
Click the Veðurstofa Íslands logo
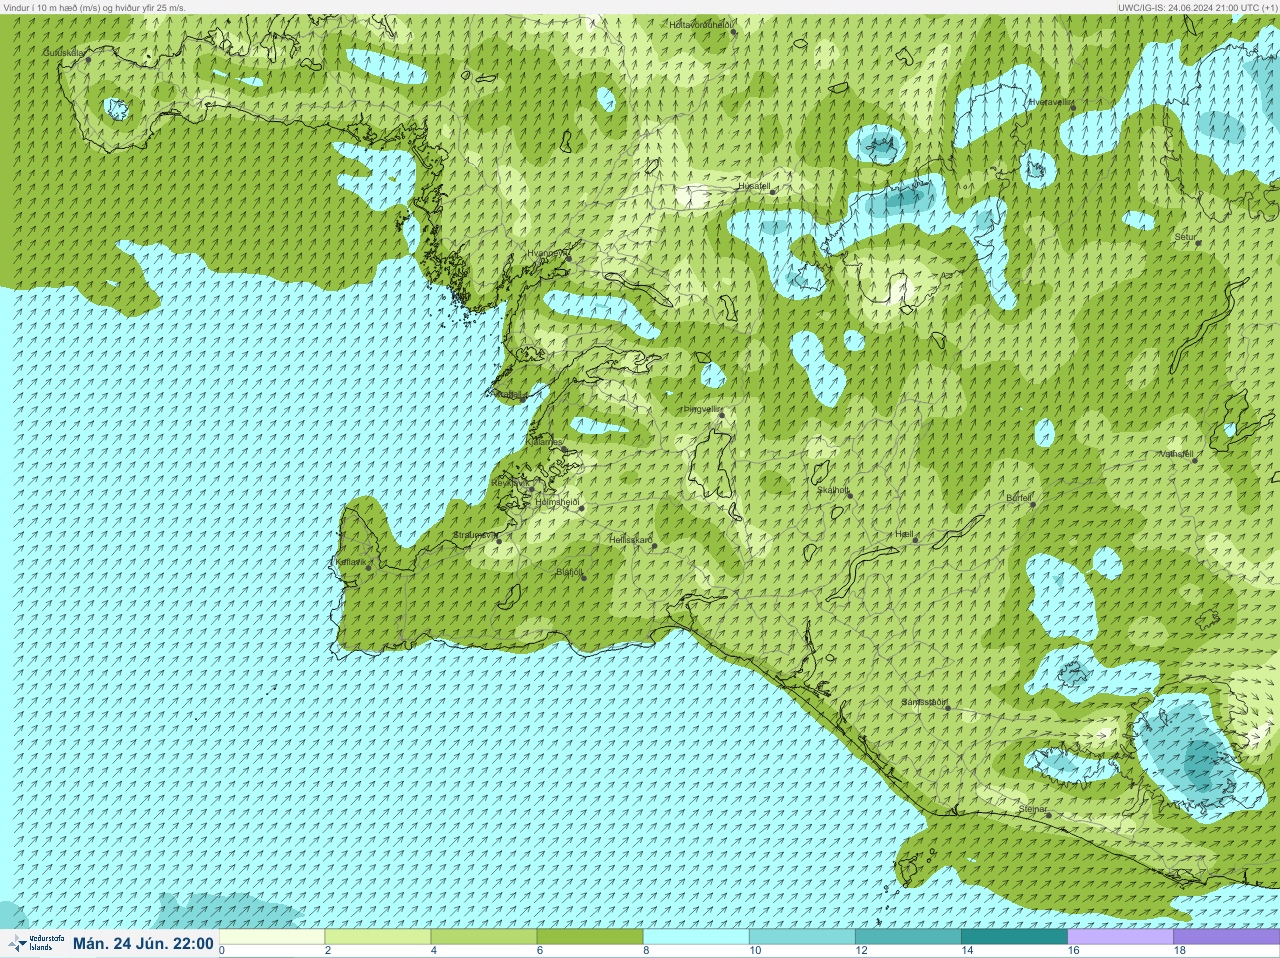tap(35, 943)
